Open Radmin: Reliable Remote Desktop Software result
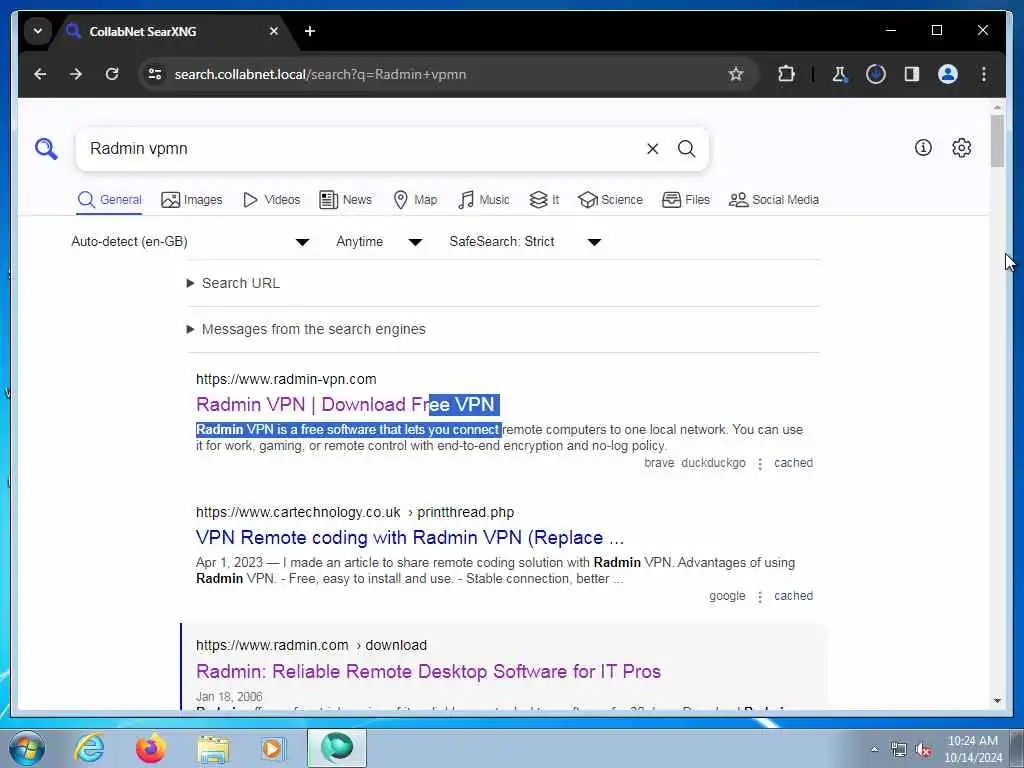 tap(428, 671)
